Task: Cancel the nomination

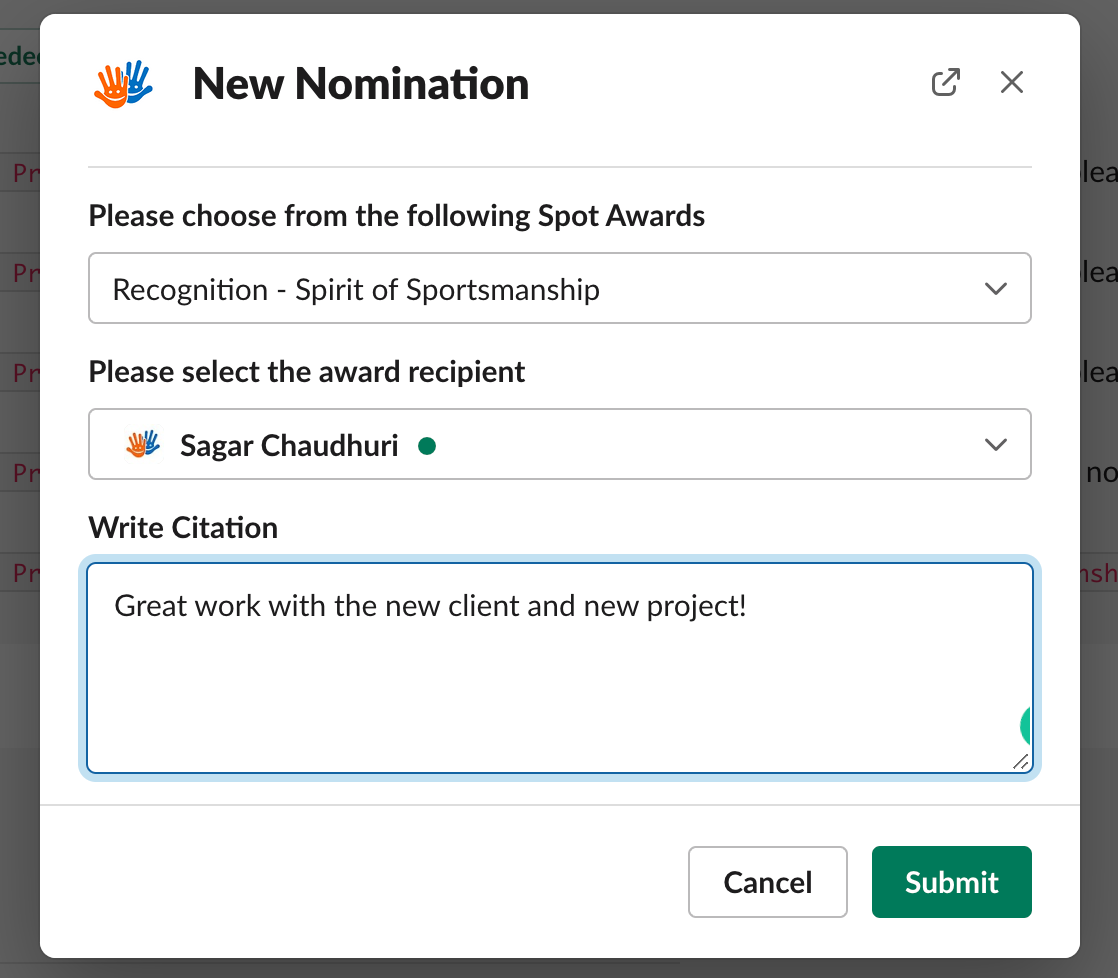Action: click(x=767, y=882)
